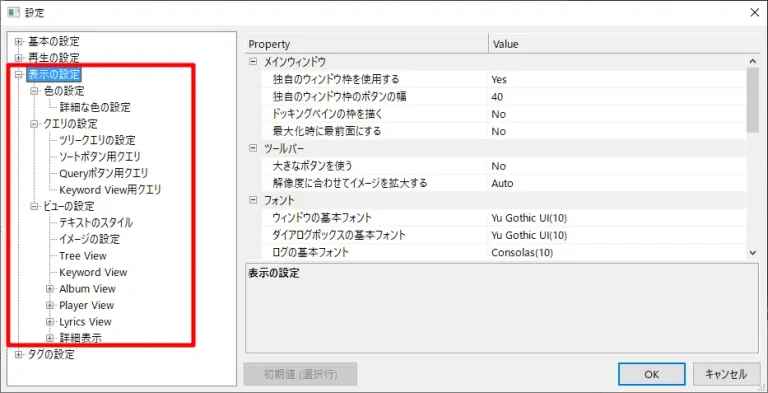
Task: Collapse the クエリの設定 branch
Action: click(34, 124)
